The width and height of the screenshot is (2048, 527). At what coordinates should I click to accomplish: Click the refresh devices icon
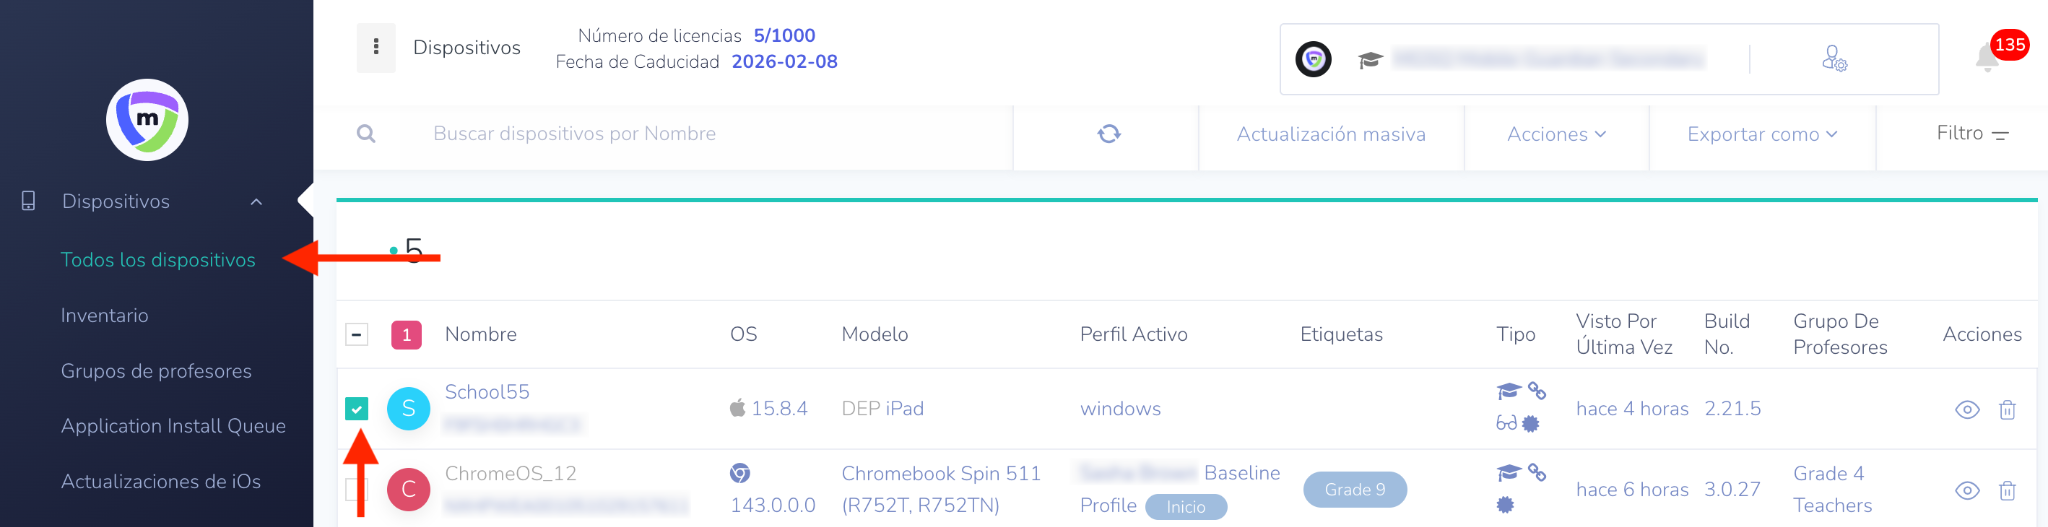[1108, 134]
